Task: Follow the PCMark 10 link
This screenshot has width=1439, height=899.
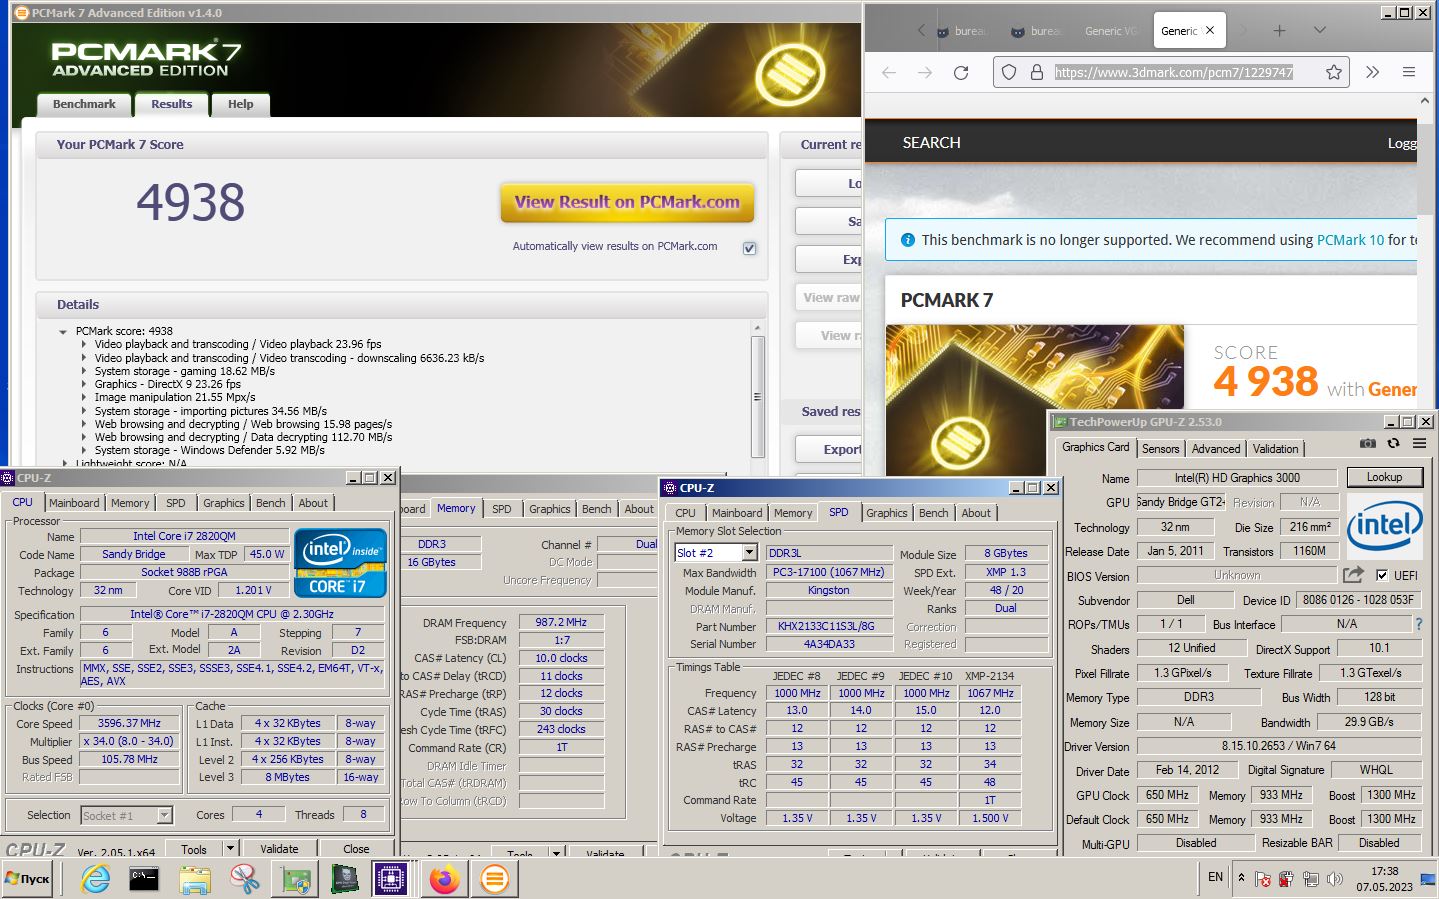Action: point(1350,240)
